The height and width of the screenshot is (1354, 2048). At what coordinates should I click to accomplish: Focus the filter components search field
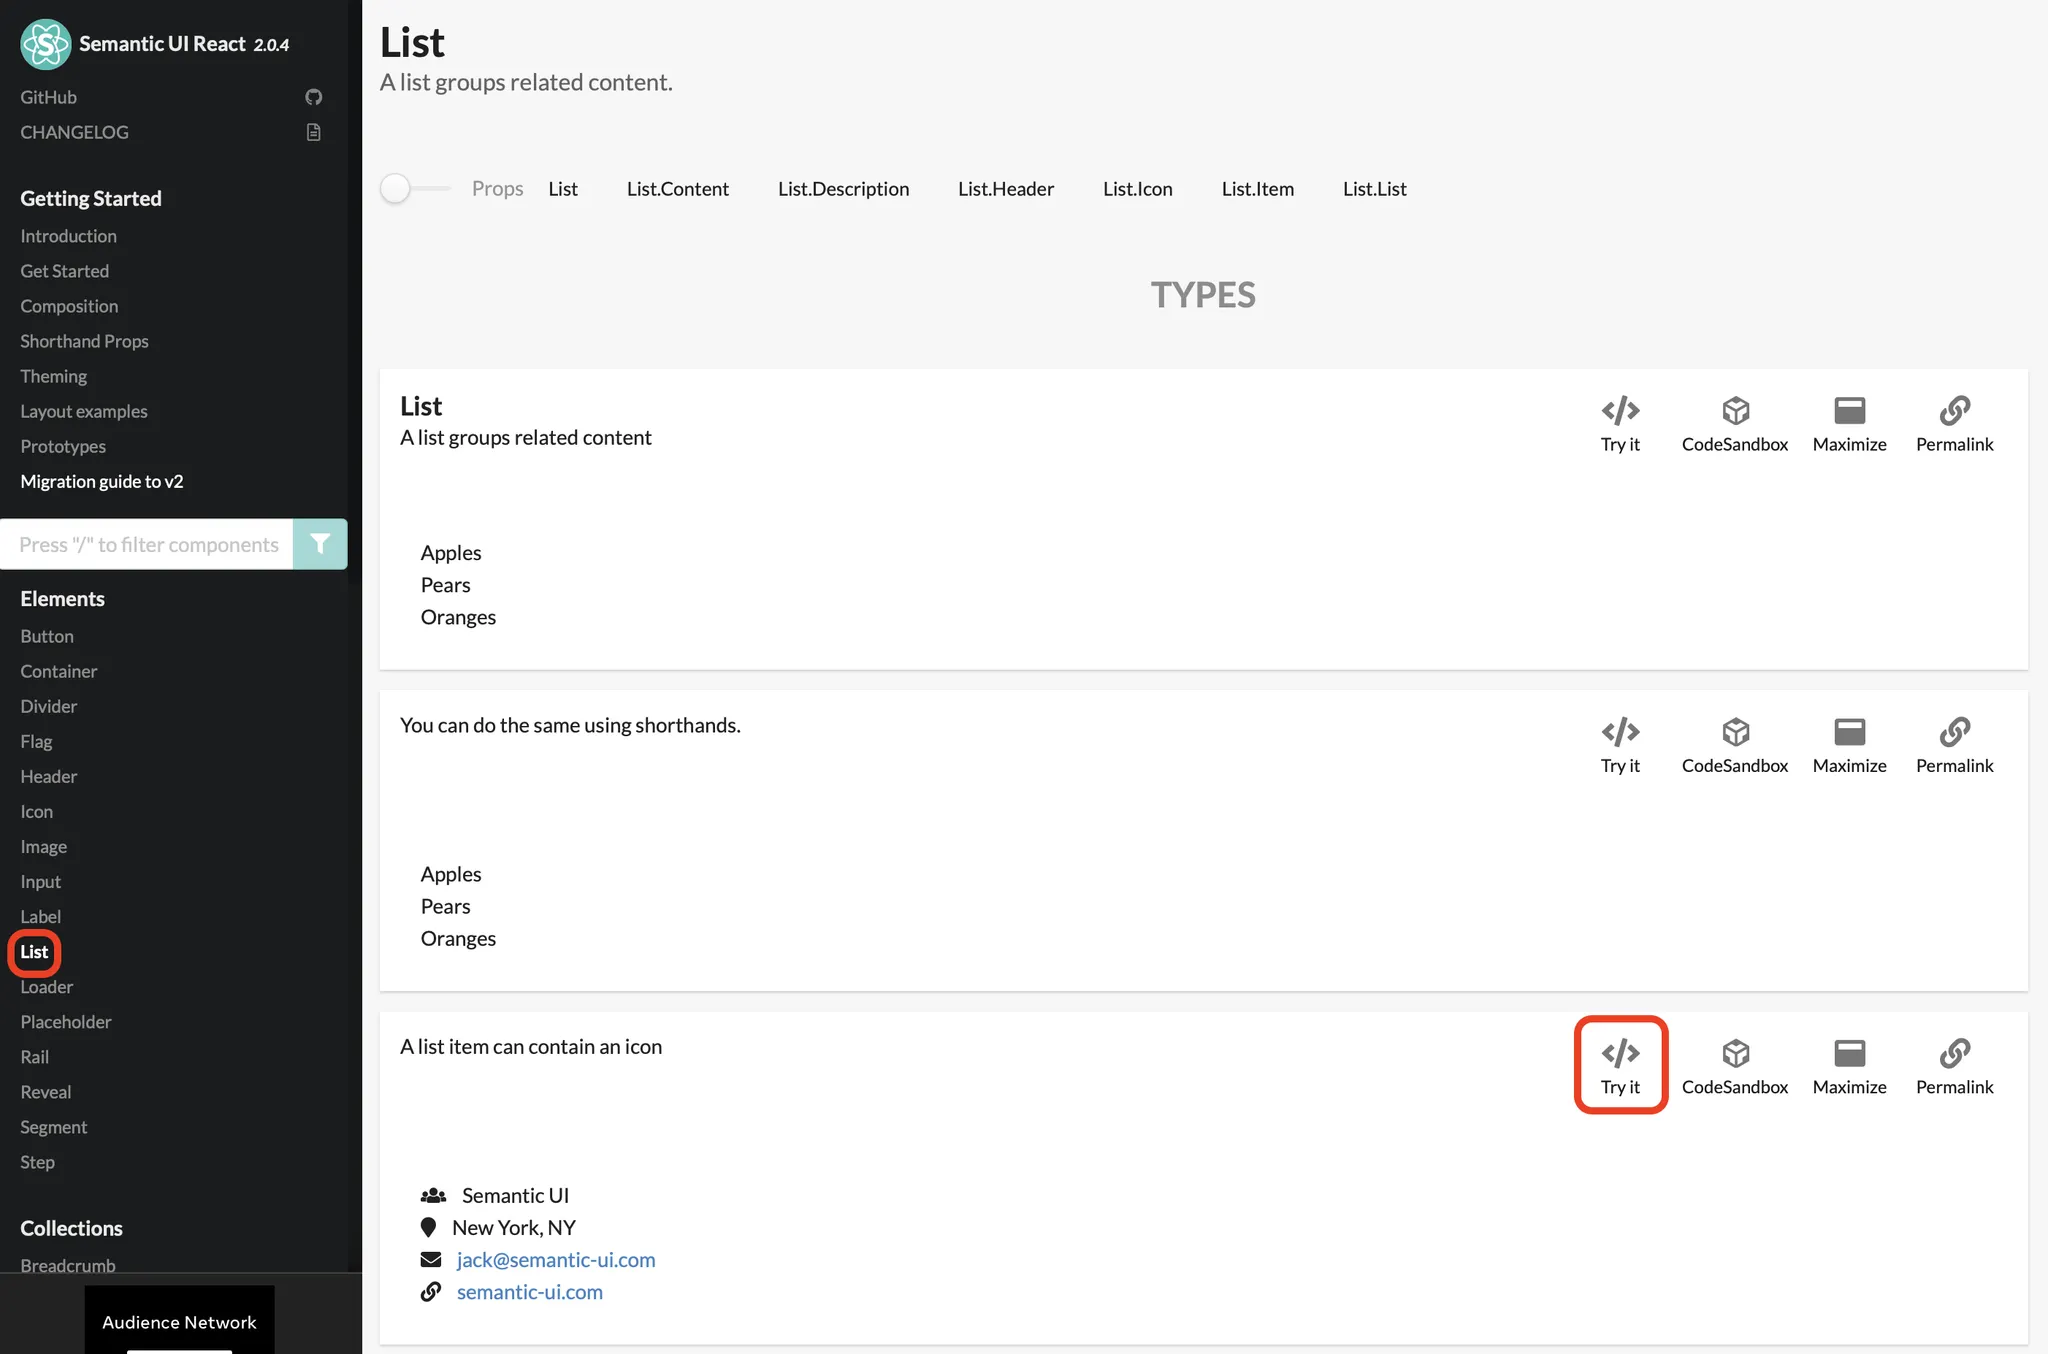tap(148, 544)
